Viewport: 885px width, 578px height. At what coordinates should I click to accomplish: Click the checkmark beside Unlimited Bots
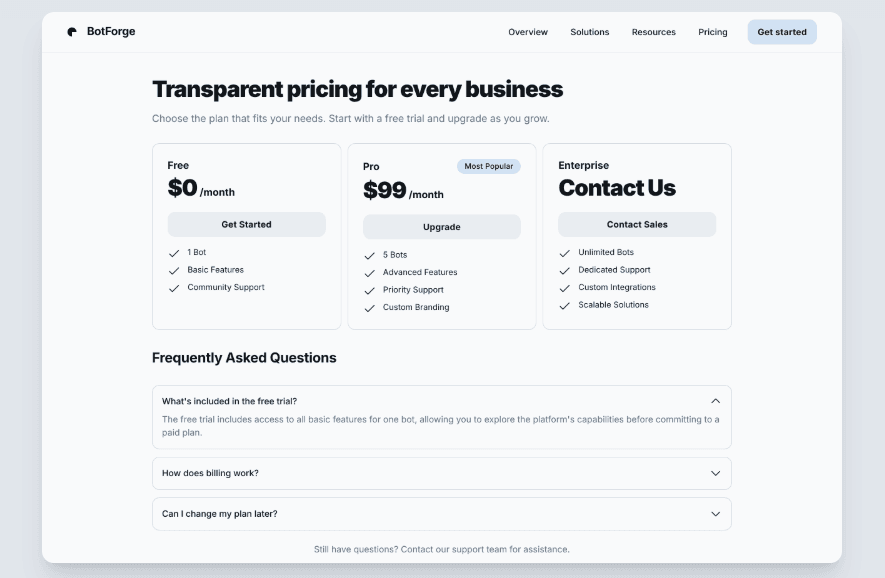(x=564, y=253)
